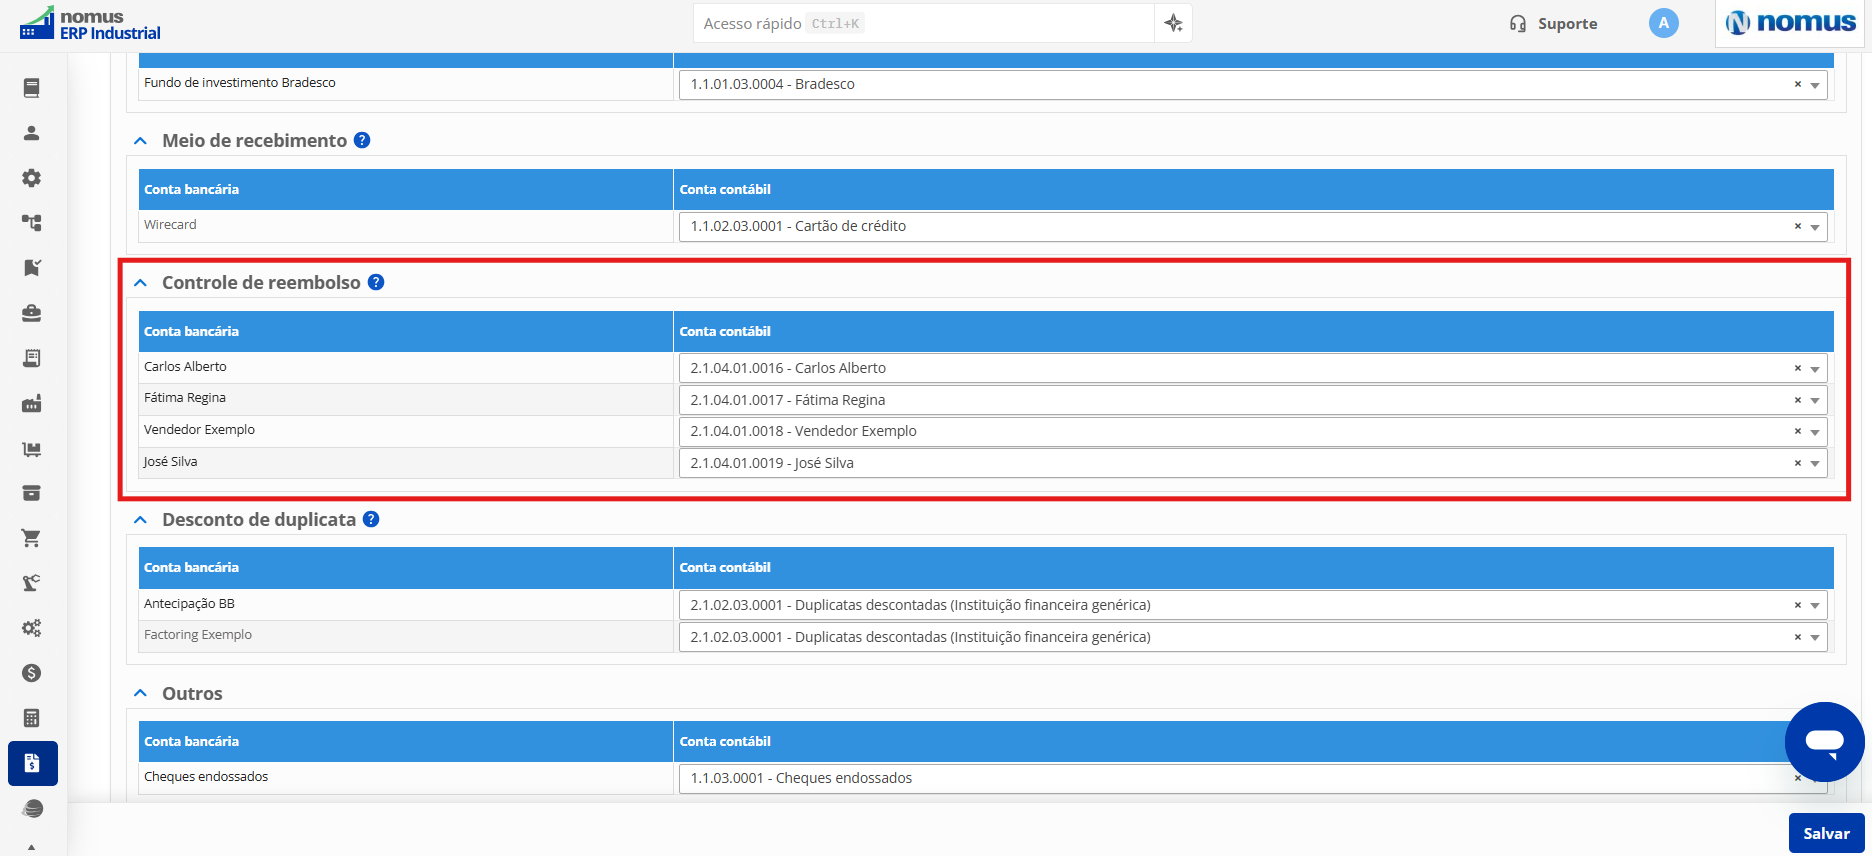Screen dimensions: 1872x856
Task: Click the Nomus ERP Industrial logo
Action: 90,24
